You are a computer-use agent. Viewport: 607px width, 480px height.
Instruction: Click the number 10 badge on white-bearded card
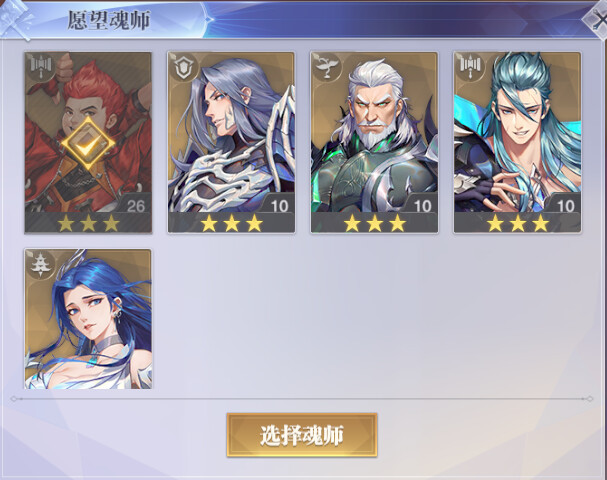point(422,206)
